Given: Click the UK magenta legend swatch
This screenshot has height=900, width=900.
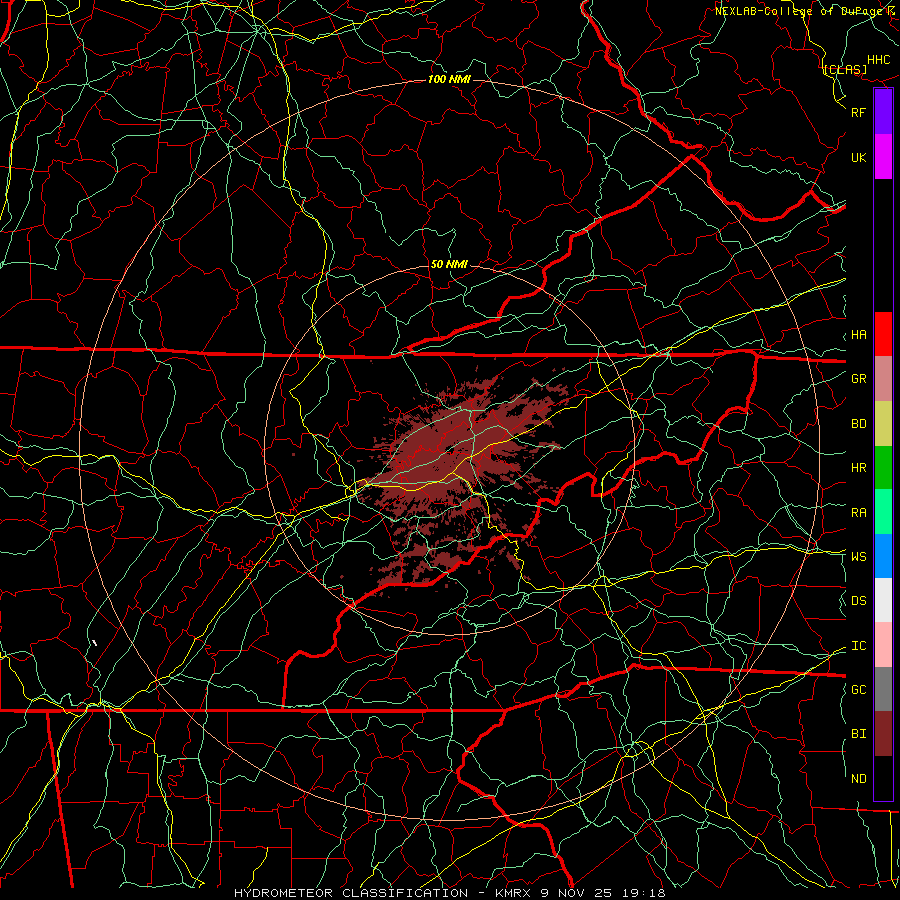Looking at the screenshot, I should 883,157.
